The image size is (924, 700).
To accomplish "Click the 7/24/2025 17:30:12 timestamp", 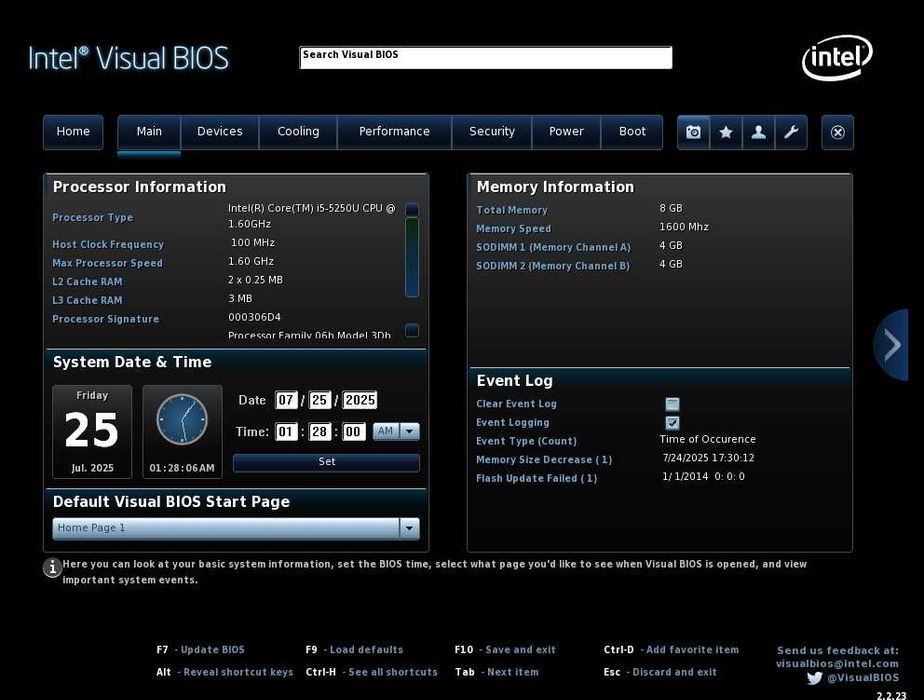I will tap(708, 458).
